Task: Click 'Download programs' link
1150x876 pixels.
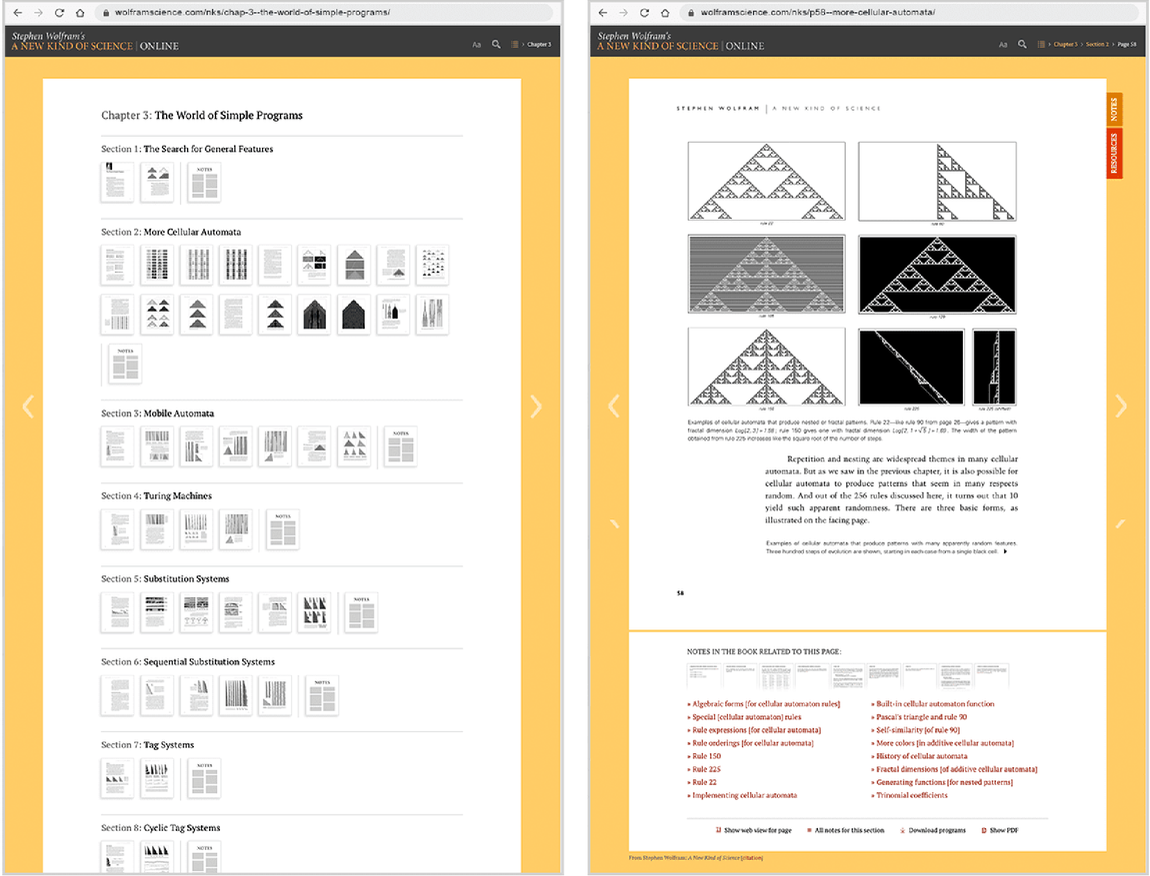Action: (937, 830)
